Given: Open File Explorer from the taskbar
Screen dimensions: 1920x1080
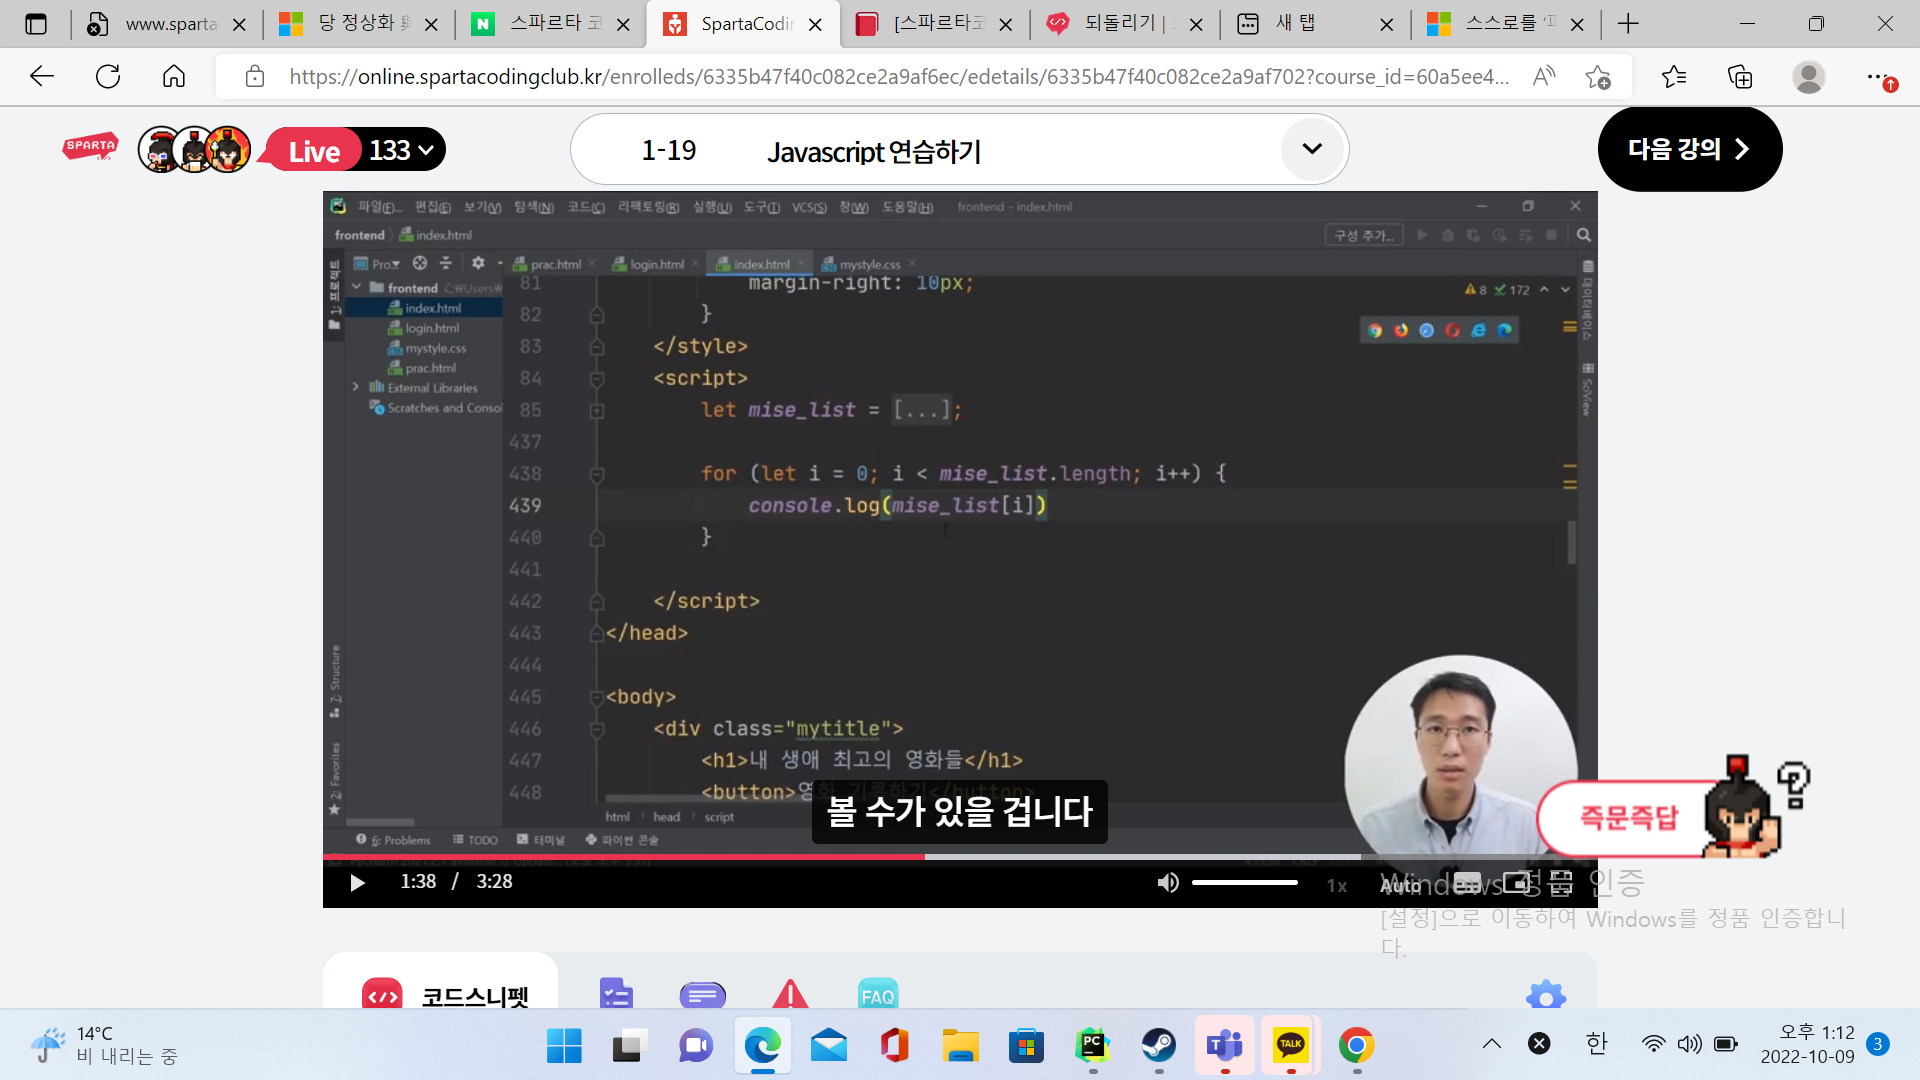Looking at the screenshot, I should pos(960,1046).
